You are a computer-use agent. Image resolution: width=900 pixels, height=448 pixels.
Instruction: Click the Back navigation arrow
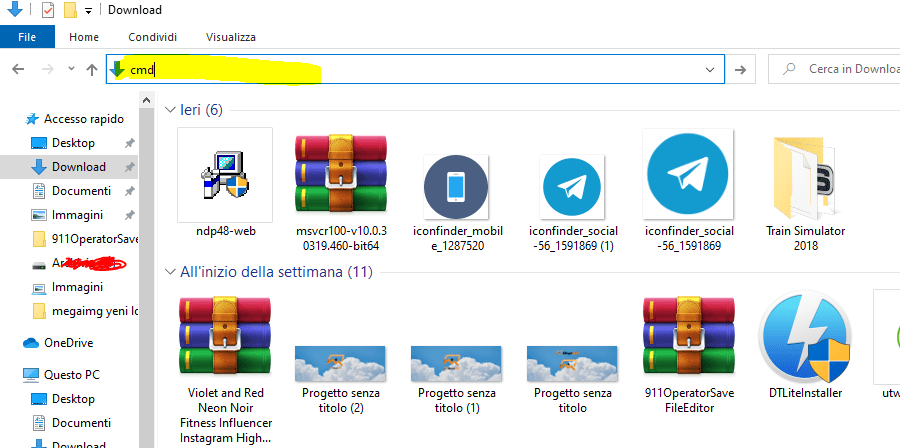(18, 69)
